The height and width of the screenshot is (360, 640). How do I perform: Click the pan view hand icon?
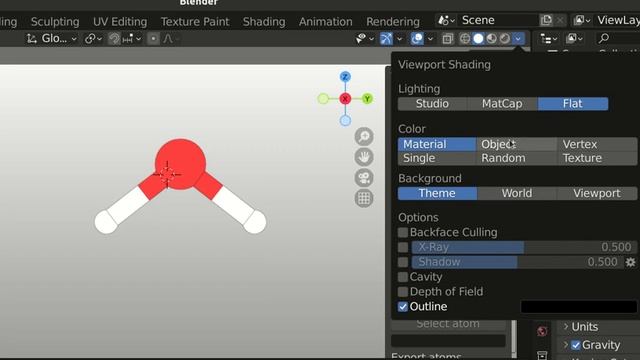[x=364, y=157]
